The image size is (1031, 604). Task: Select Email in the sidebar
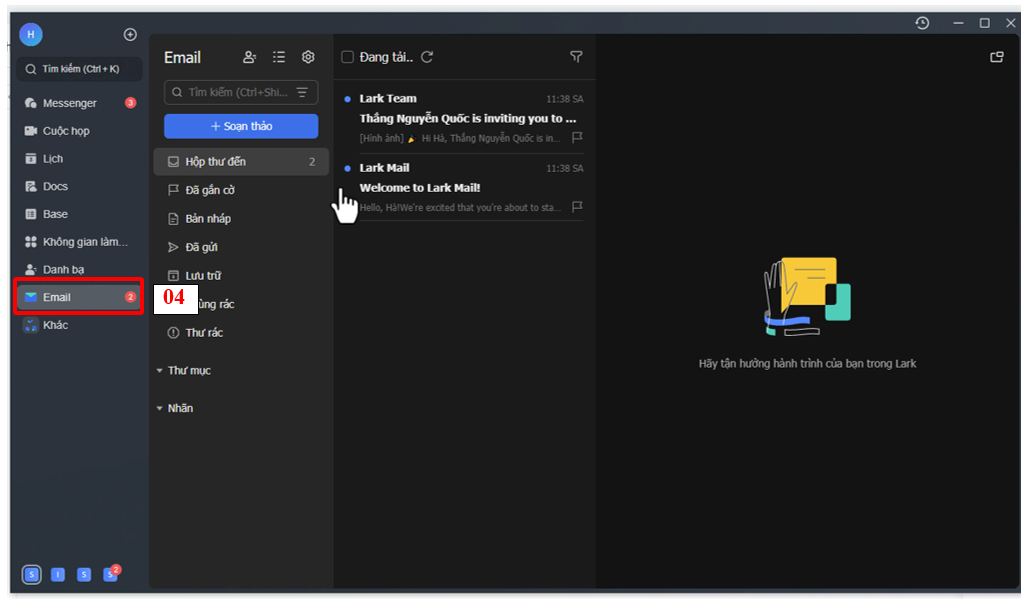[x=79, y=297]
